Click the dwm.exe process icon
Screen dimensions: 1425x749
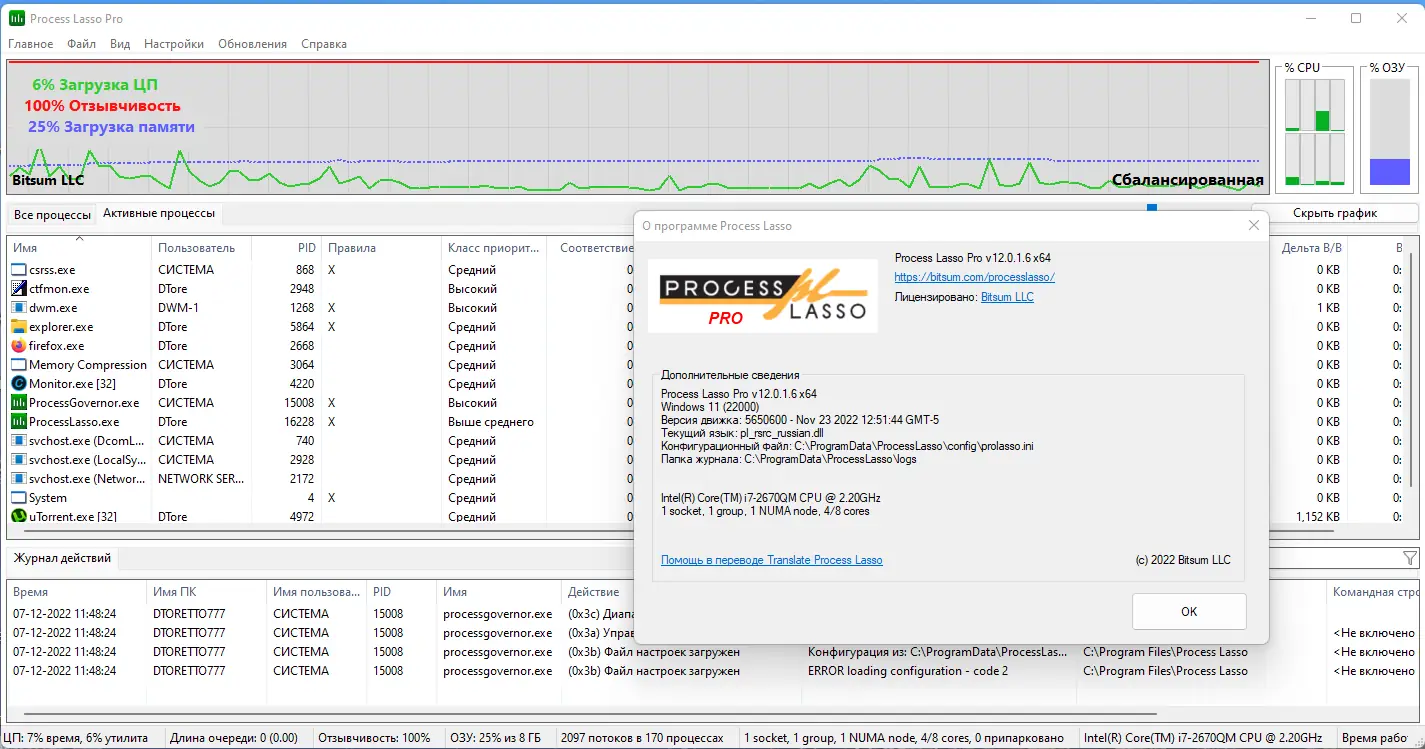pos(18,307)
